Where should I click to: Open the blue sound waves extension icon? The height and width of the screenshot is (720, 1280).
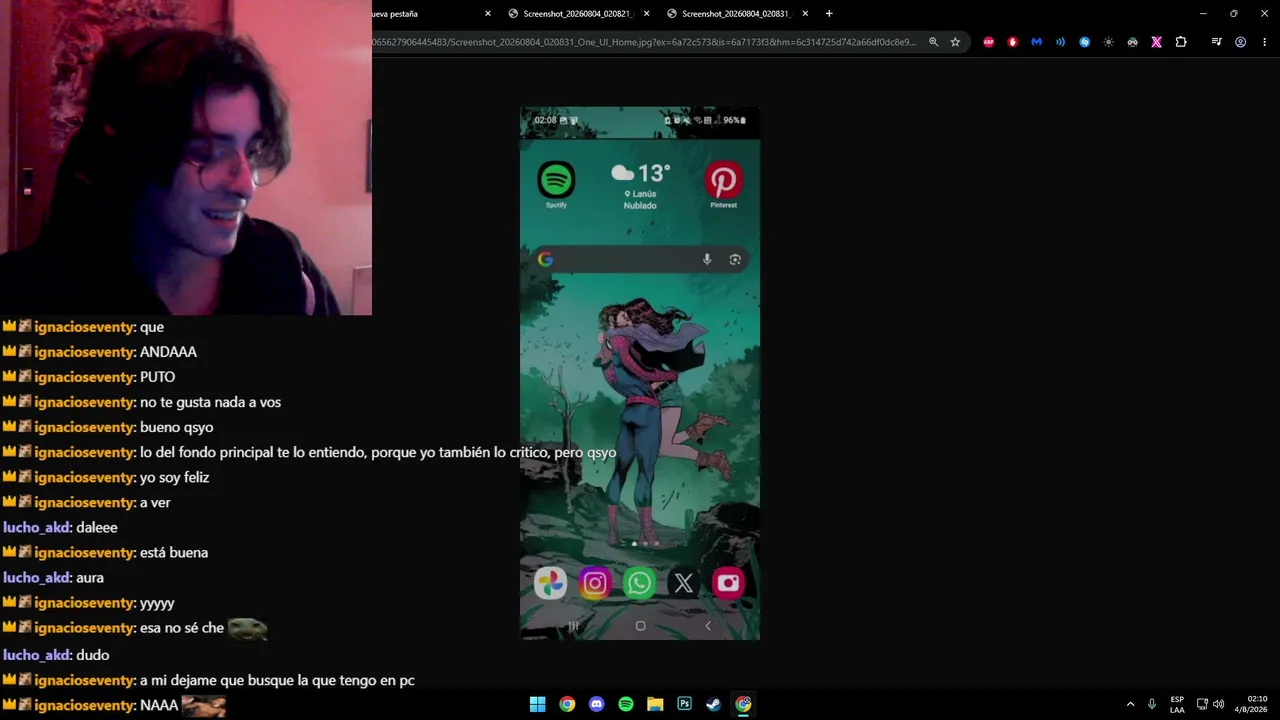[x=1060, y=42]
